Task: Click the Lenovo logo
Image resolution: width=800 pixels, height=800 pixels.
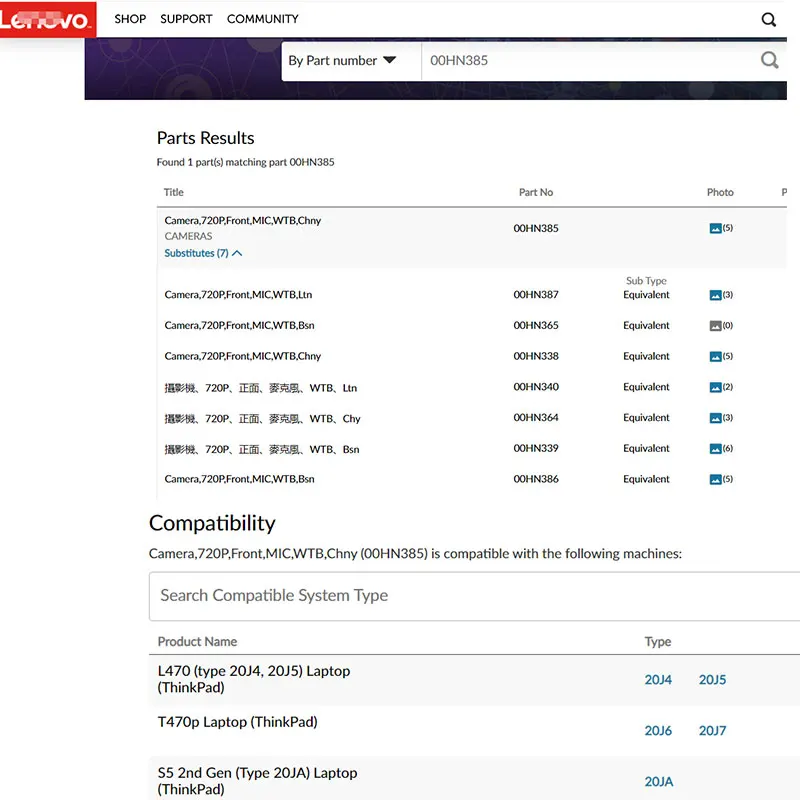Action: pyautogui.click(x=48, y=19)
